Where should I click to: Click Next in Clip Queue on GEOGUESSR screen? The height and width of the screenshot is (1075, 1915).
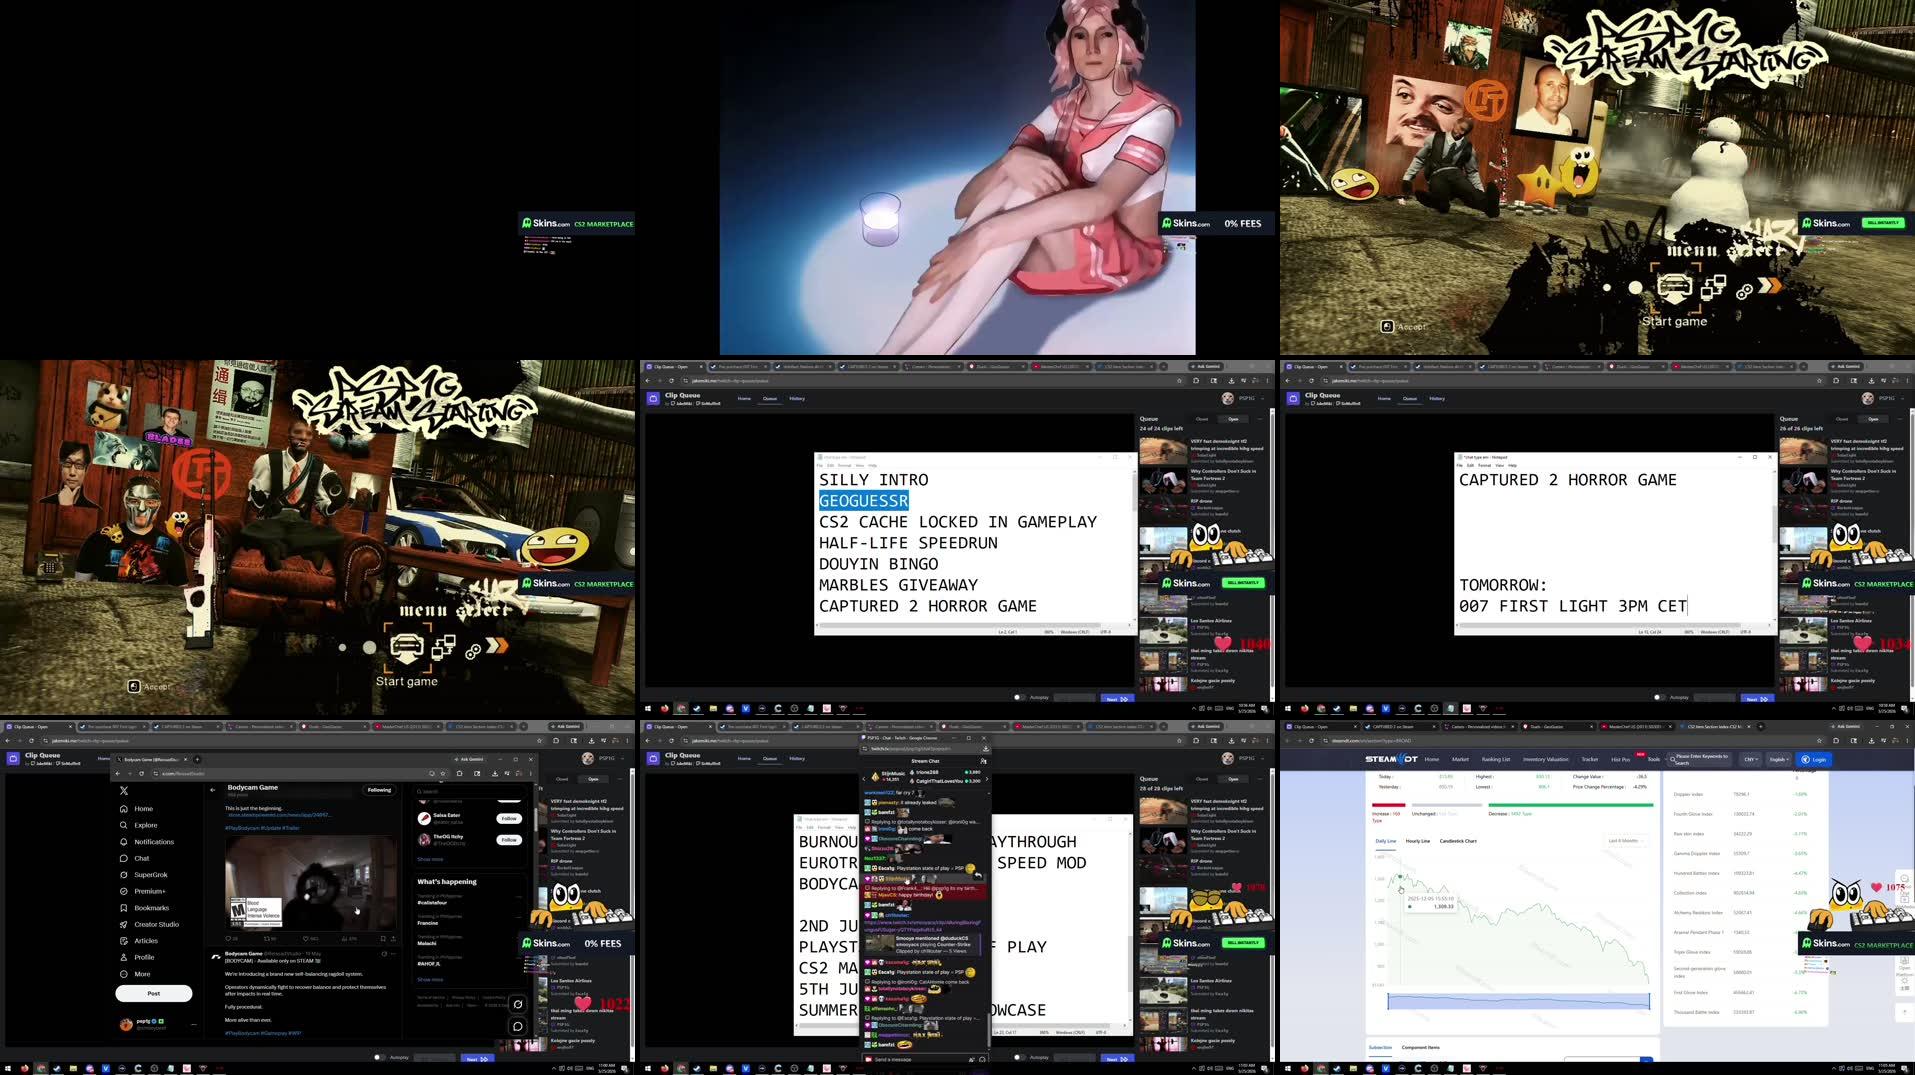pyautogui.click(x=1116, y=698)
